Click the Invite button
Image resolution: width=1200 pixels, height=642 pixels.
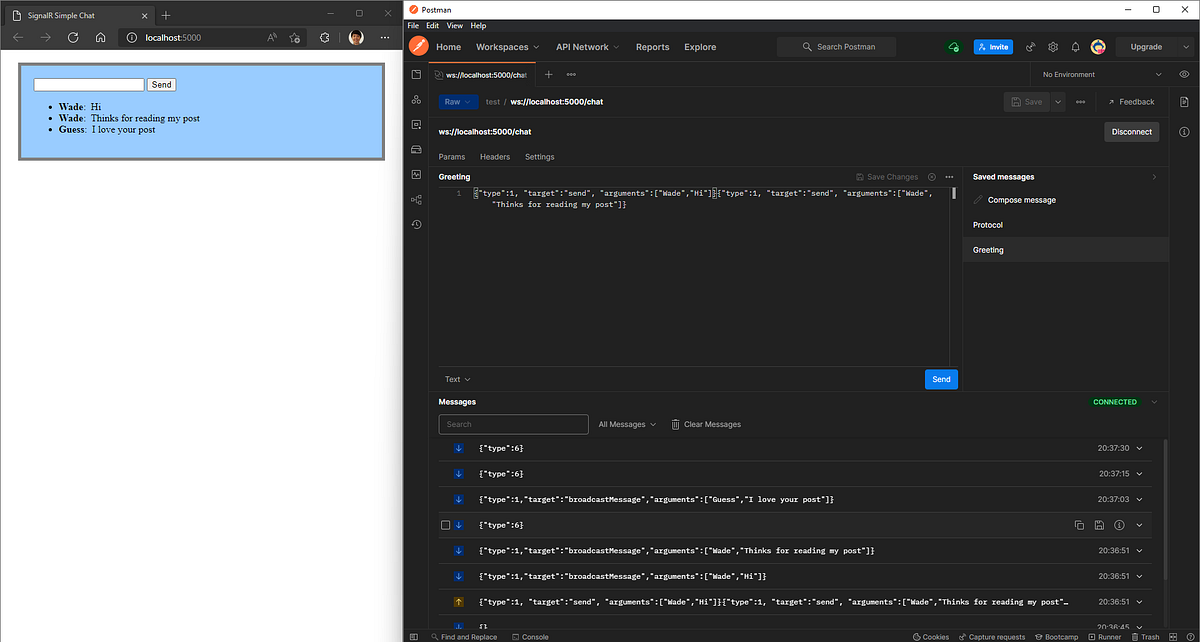pyautogui.click(x=993, y=47)
